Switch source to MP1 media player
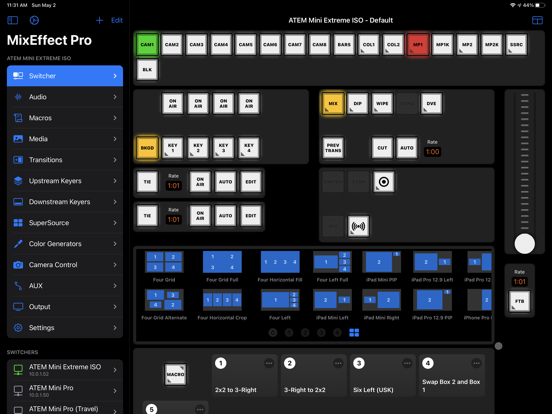The image size is (552, 414). [418, 45]
